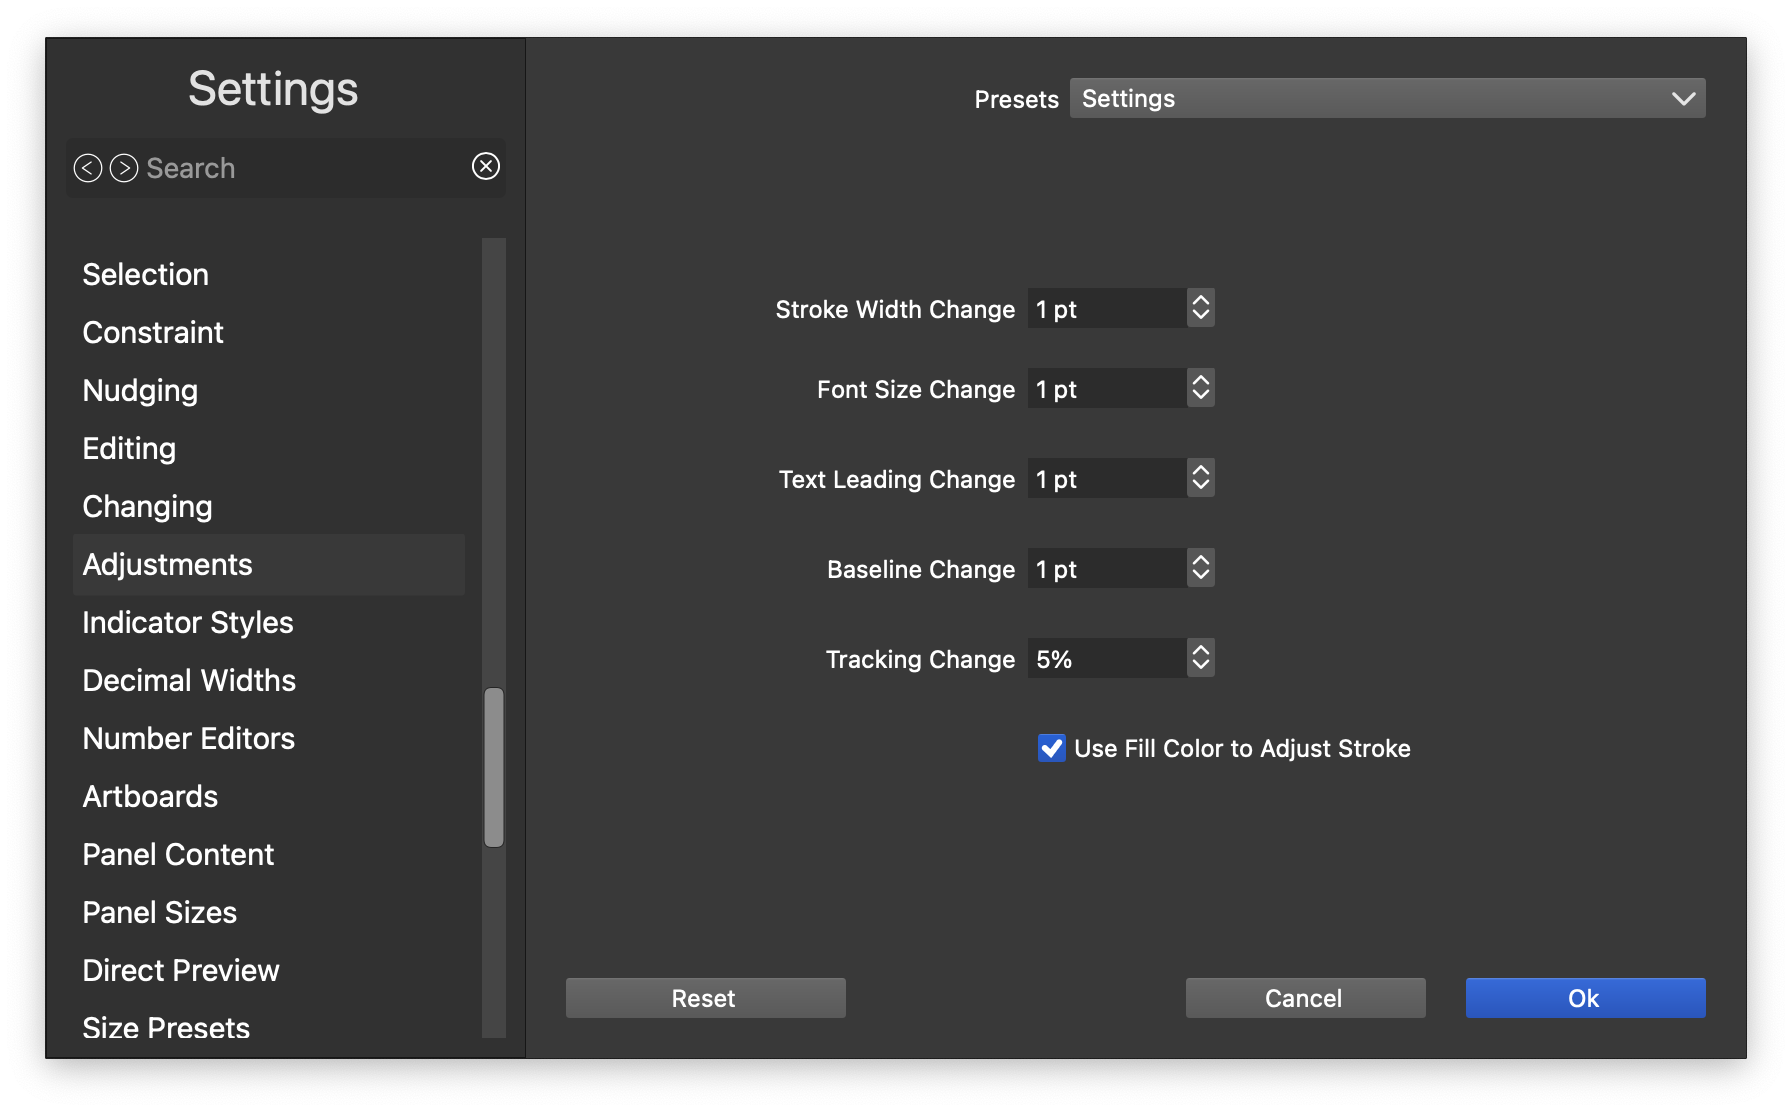This screenshot has height=1112, width=1792.
Task: Open the Nudging settings section
Action: [x=140, y=391]
